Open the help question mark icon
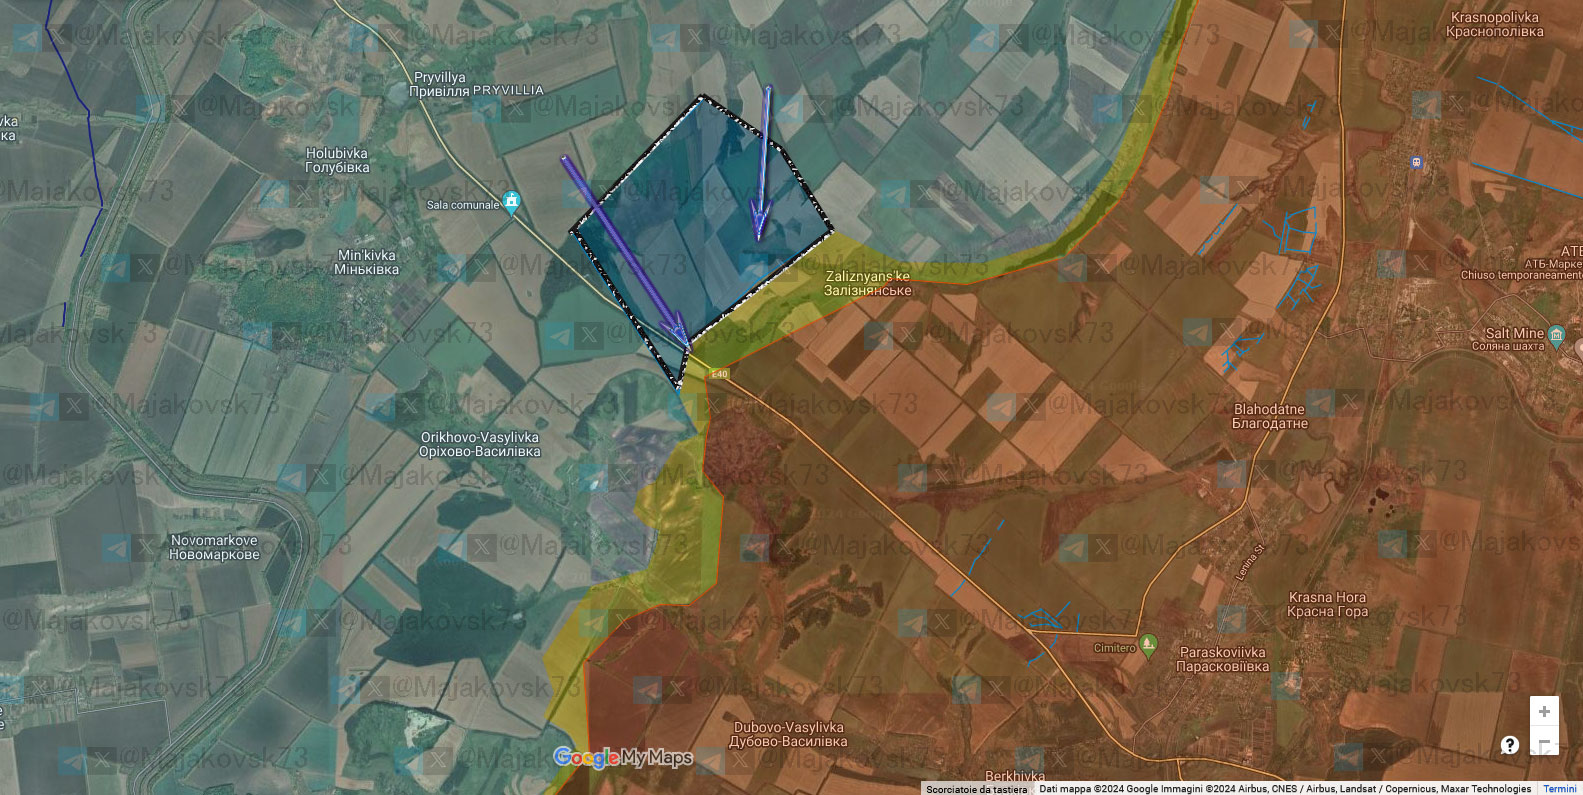Screen dimensions: 1583x795 1510,745
